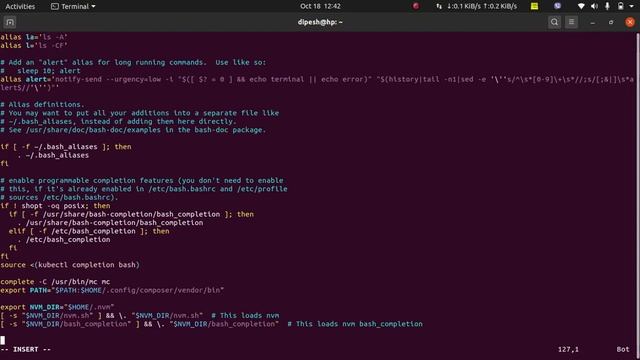Click the line 'if ! shopt -oq posix; then'
This screenshot has height=360, width=640.
[55, 206]
